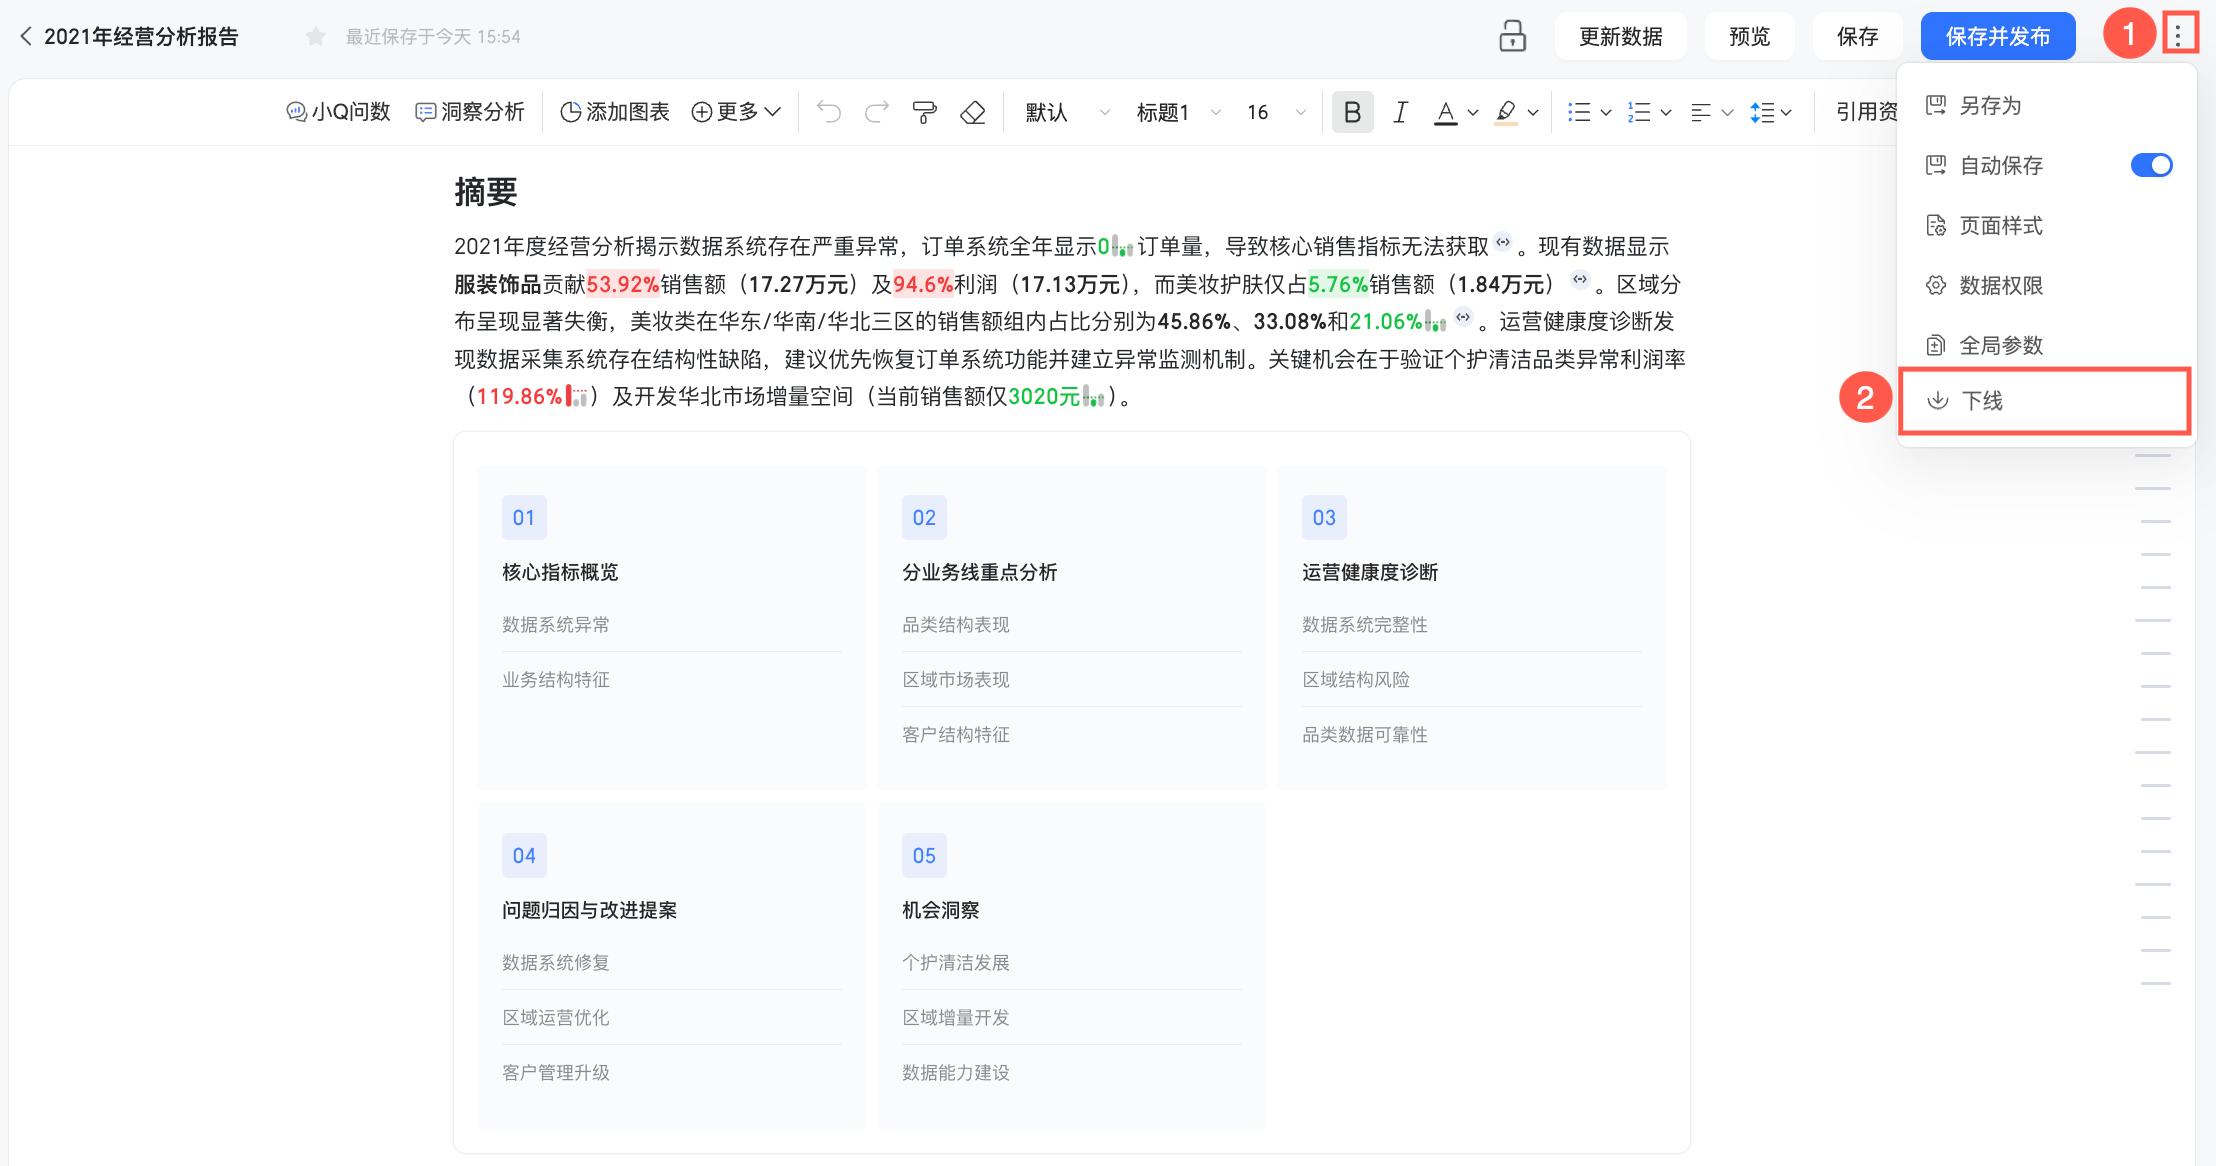
Task: Click the 保存并发布 button
Action: pyautogui.click(x=1997, y=37)
